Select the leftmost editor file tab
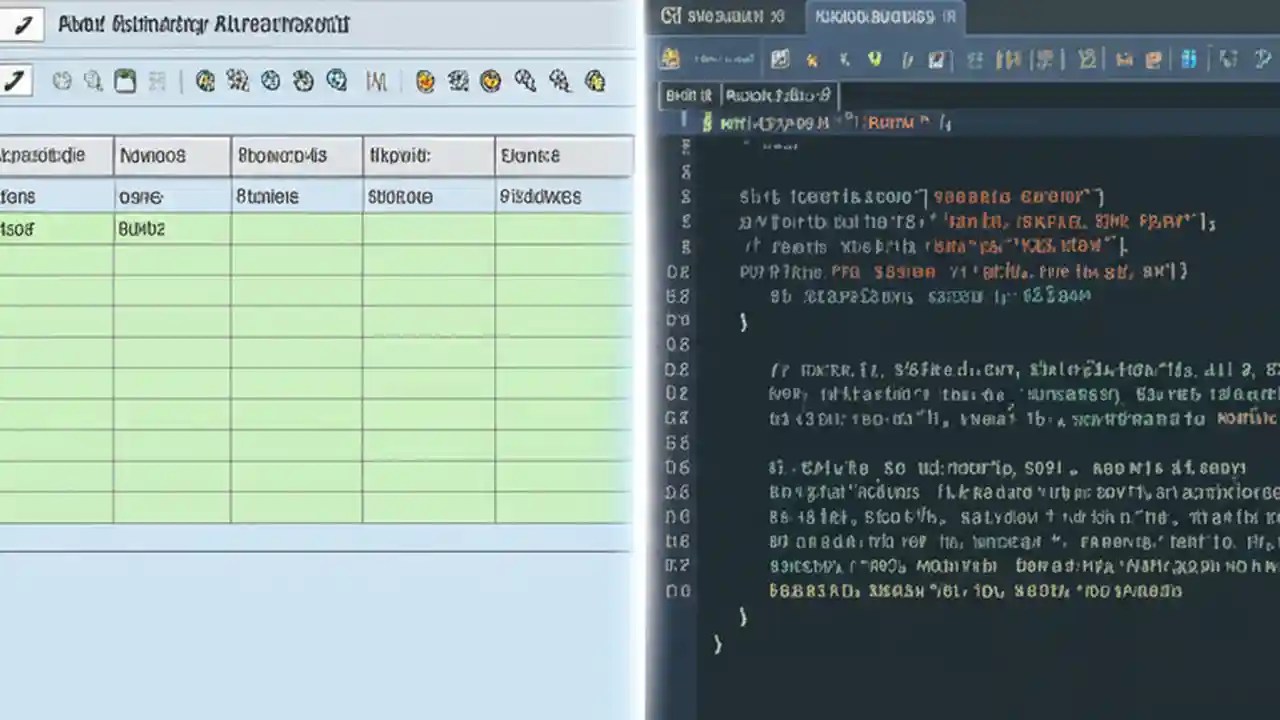This screenshot has width=1280, height=720. pyautogui.click(x=688, y=95)
